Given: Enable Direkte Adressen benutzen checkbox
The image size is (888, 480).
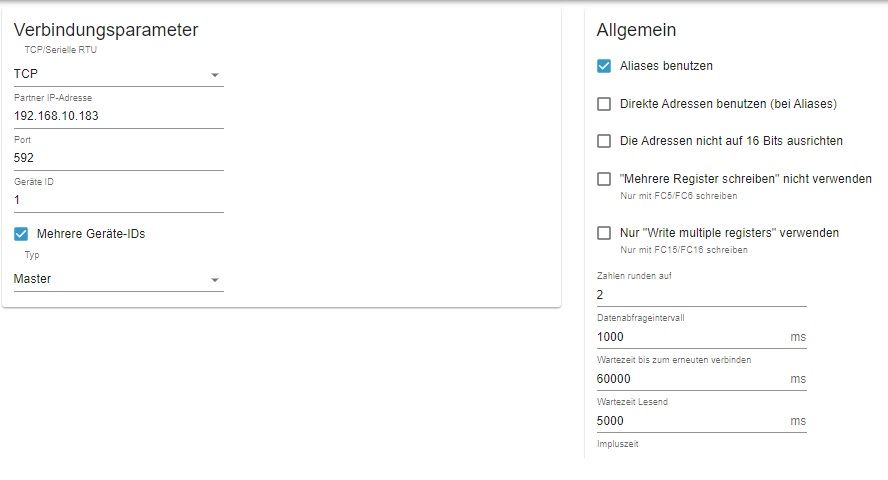Looking at the screenshot, I should 604,104.
